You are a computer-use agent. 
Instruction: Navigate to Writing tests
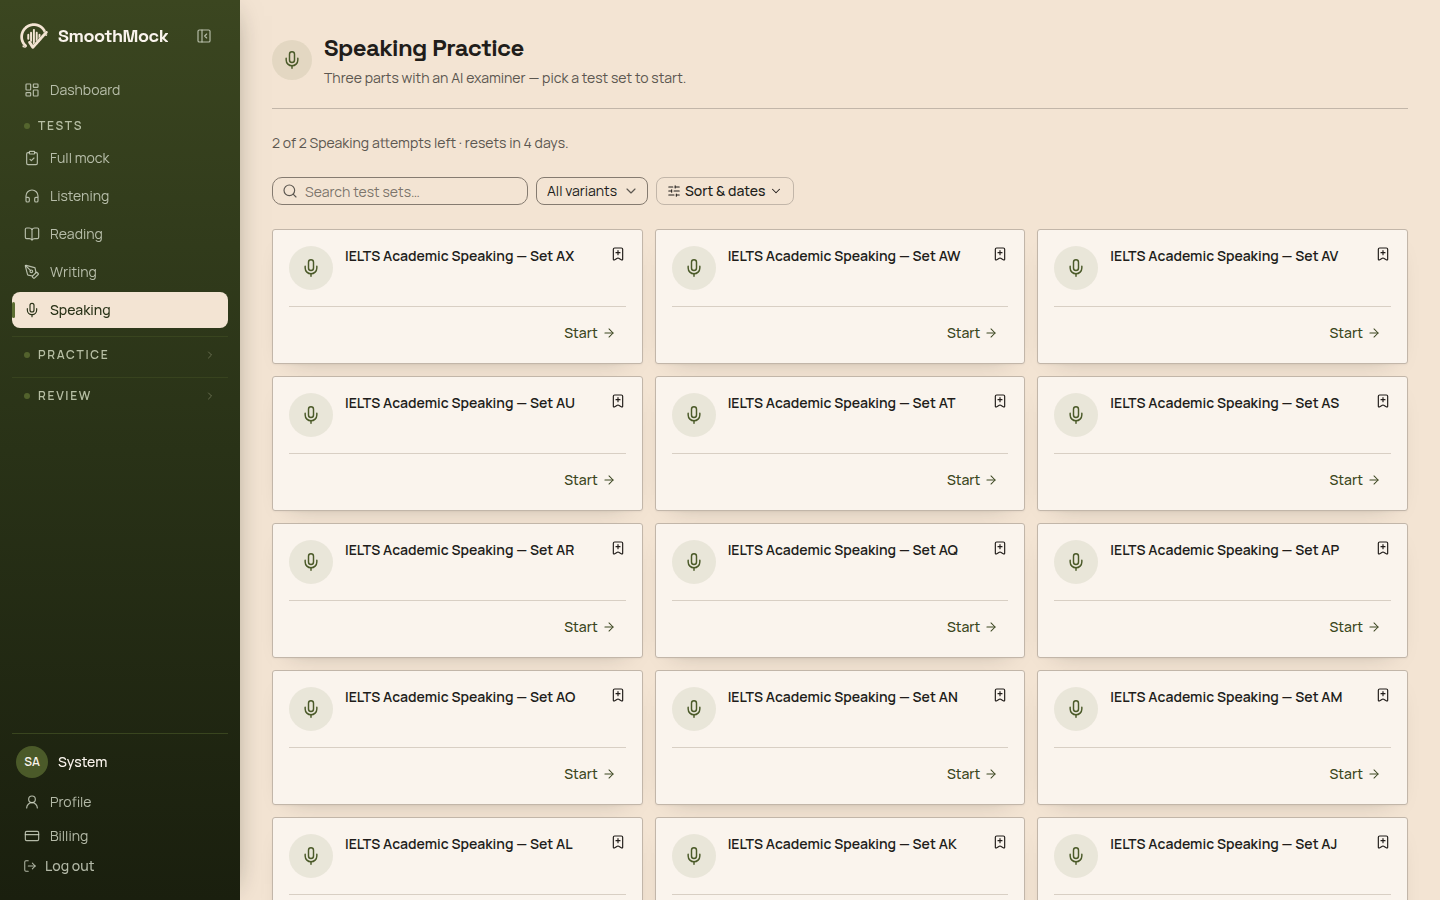coord(120,272)
